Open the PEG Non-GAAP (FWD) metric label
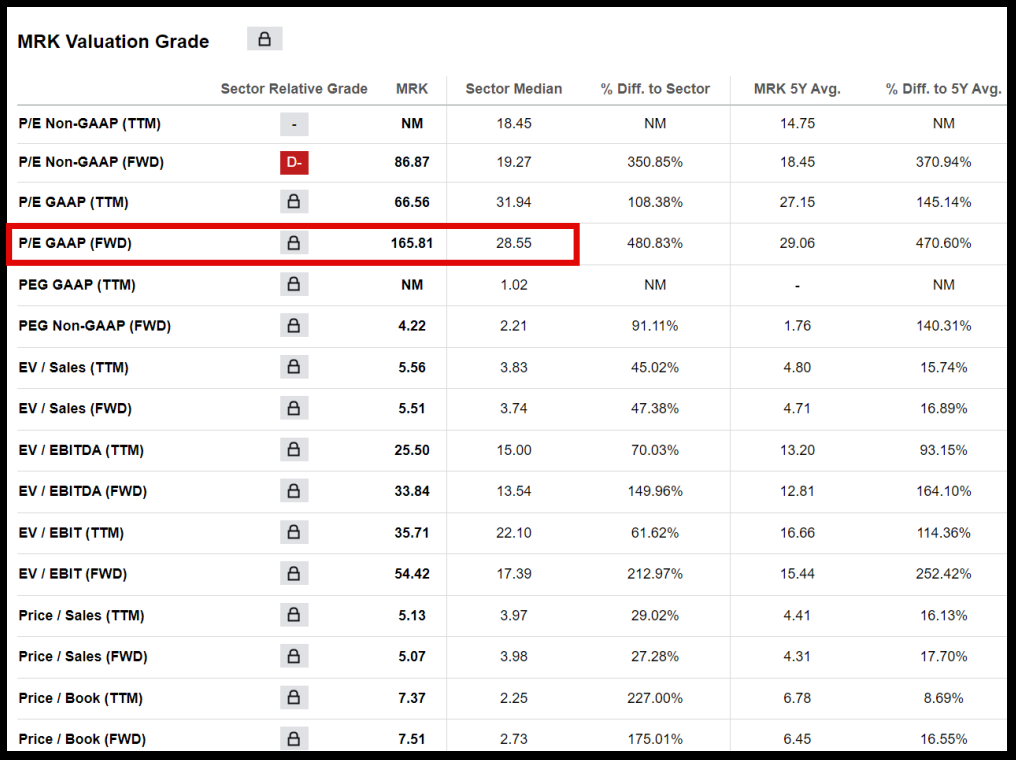Image resolution: width=1016 pixels, height=760 pixels. (x=95, y=326)
